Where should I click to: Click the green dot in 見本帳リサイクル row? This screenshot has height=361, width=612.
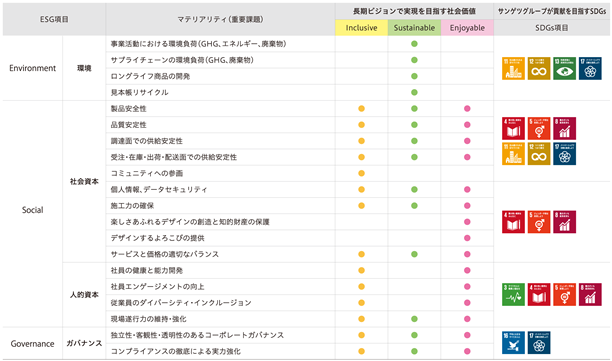coord(414,92)
